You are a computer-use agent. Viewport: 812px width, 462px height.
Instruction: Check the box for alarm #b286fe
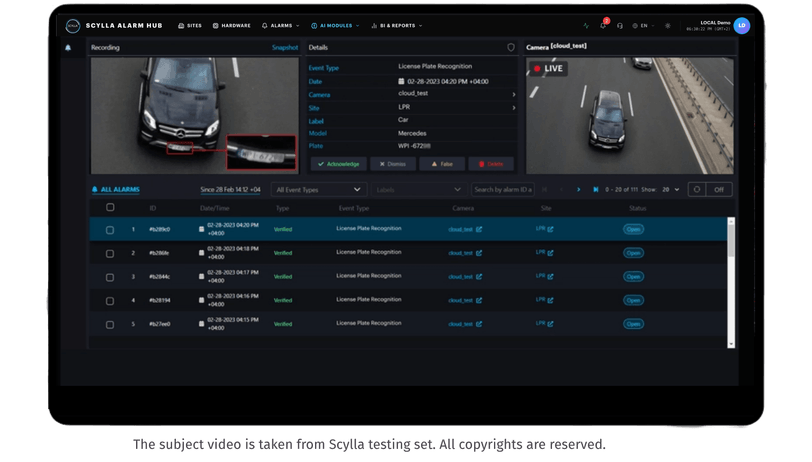click(110, 254)
